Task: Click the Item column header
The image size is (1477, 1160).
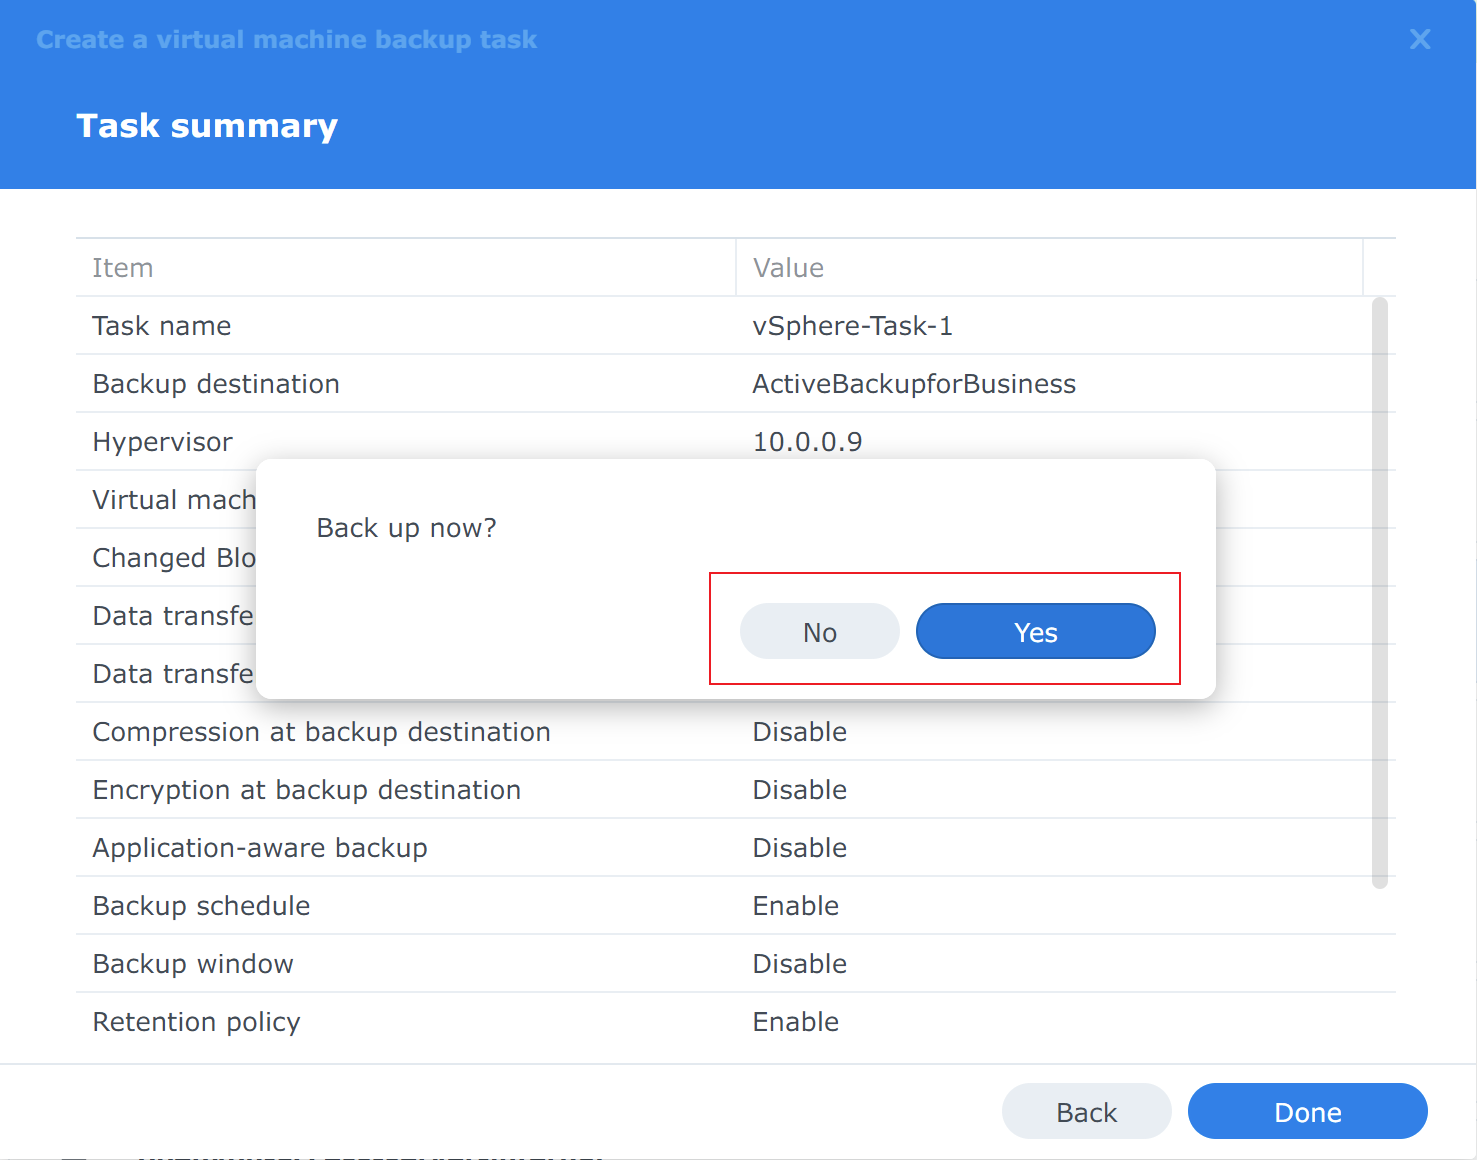Action: (123, 268)
